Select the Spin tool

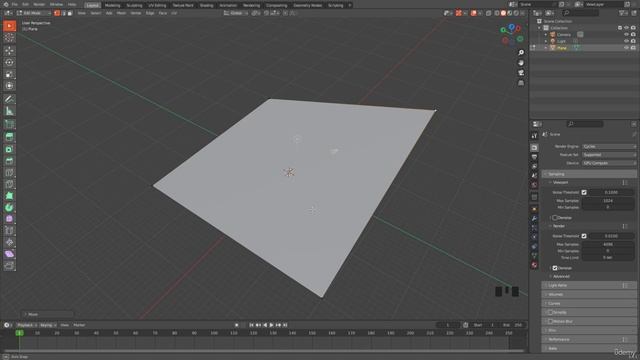9,208
